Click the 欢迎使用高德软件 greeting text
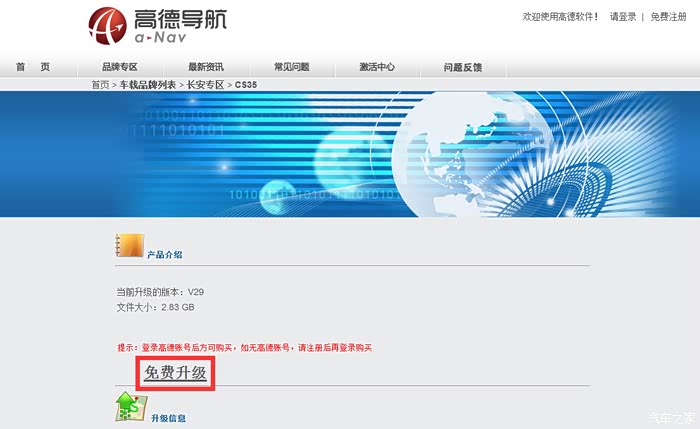This screenshot has height=429, width=700. coord(560,17)
